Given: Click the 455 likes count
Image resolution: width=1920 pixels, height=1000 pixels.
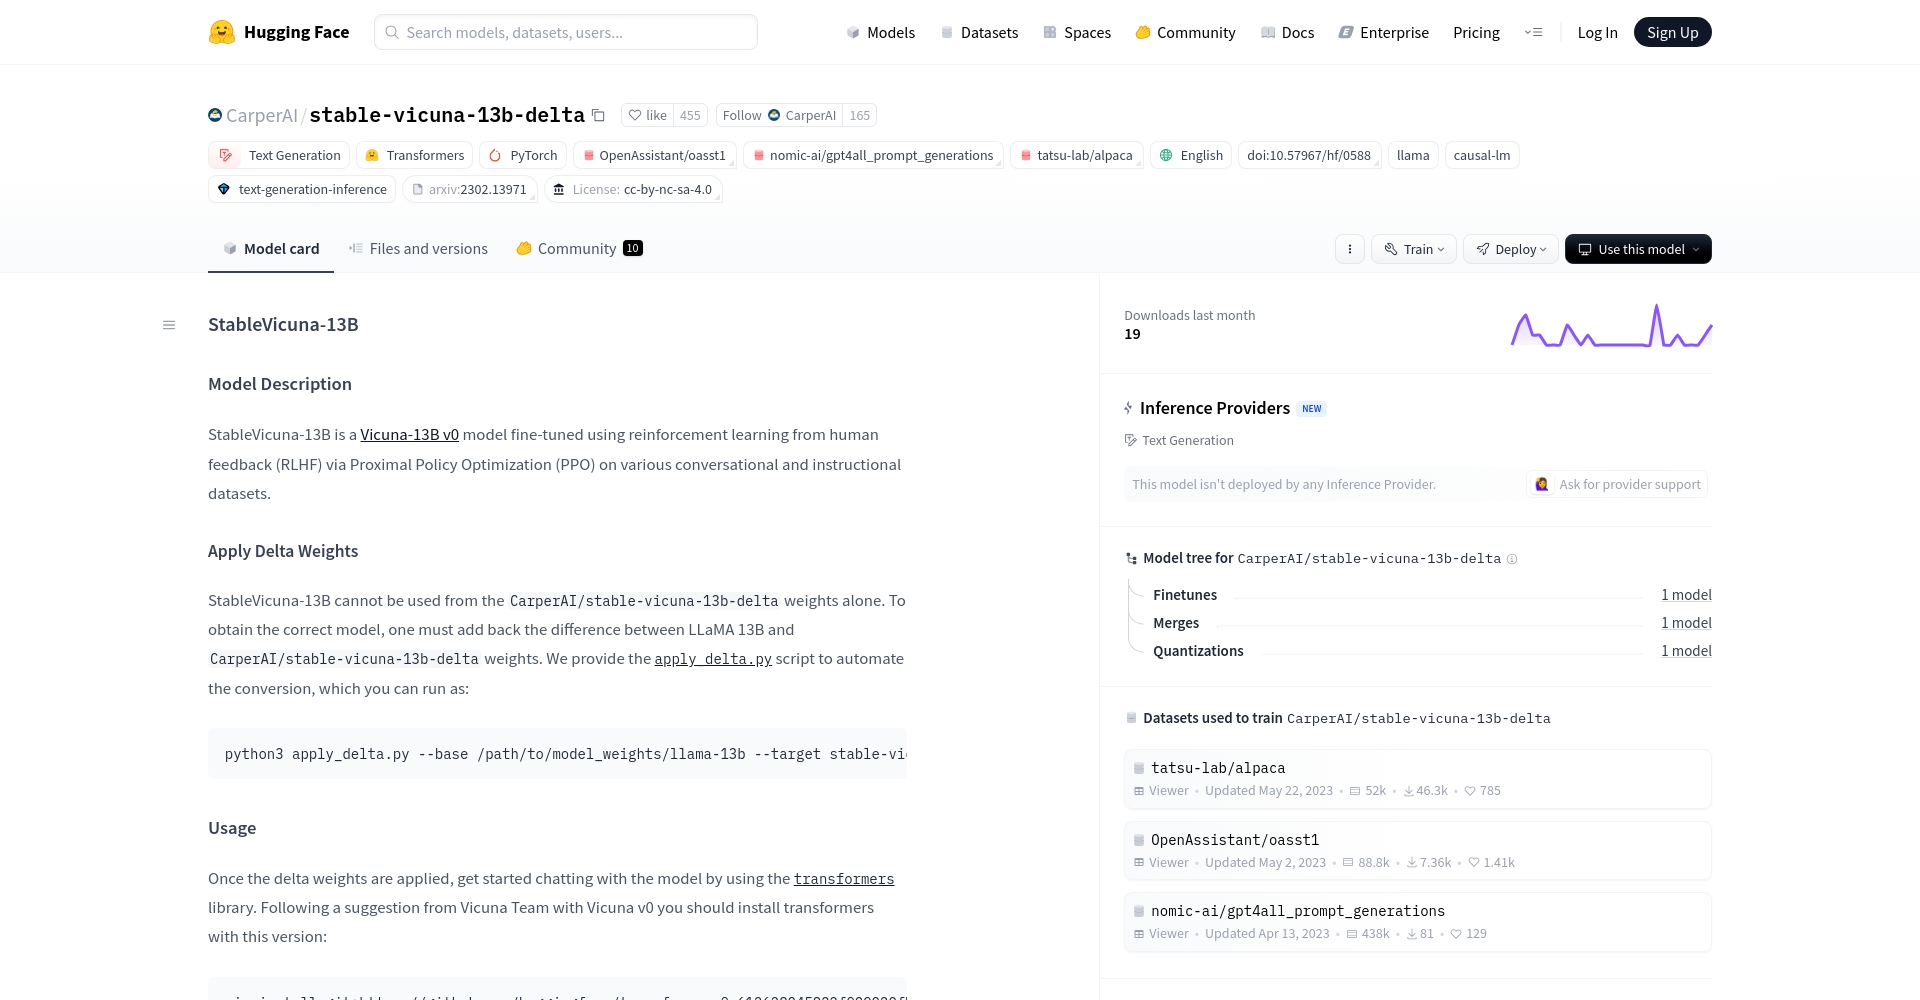Looking at the screenshot, I should [690, 115].
